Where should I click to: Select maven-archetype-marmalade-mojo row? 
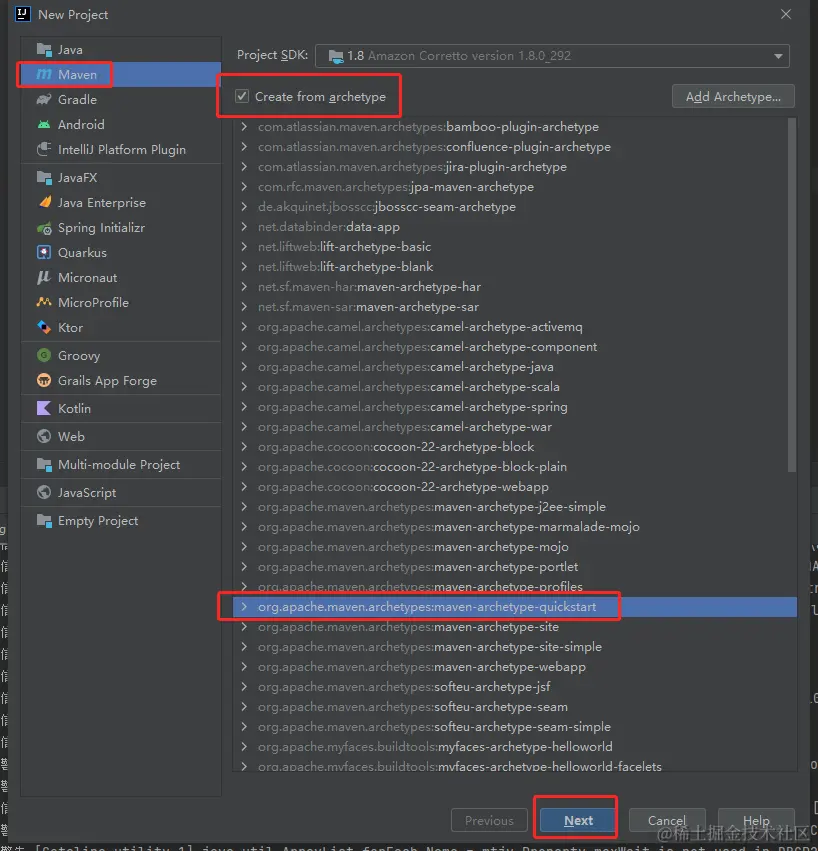click(x=515, y=527)
